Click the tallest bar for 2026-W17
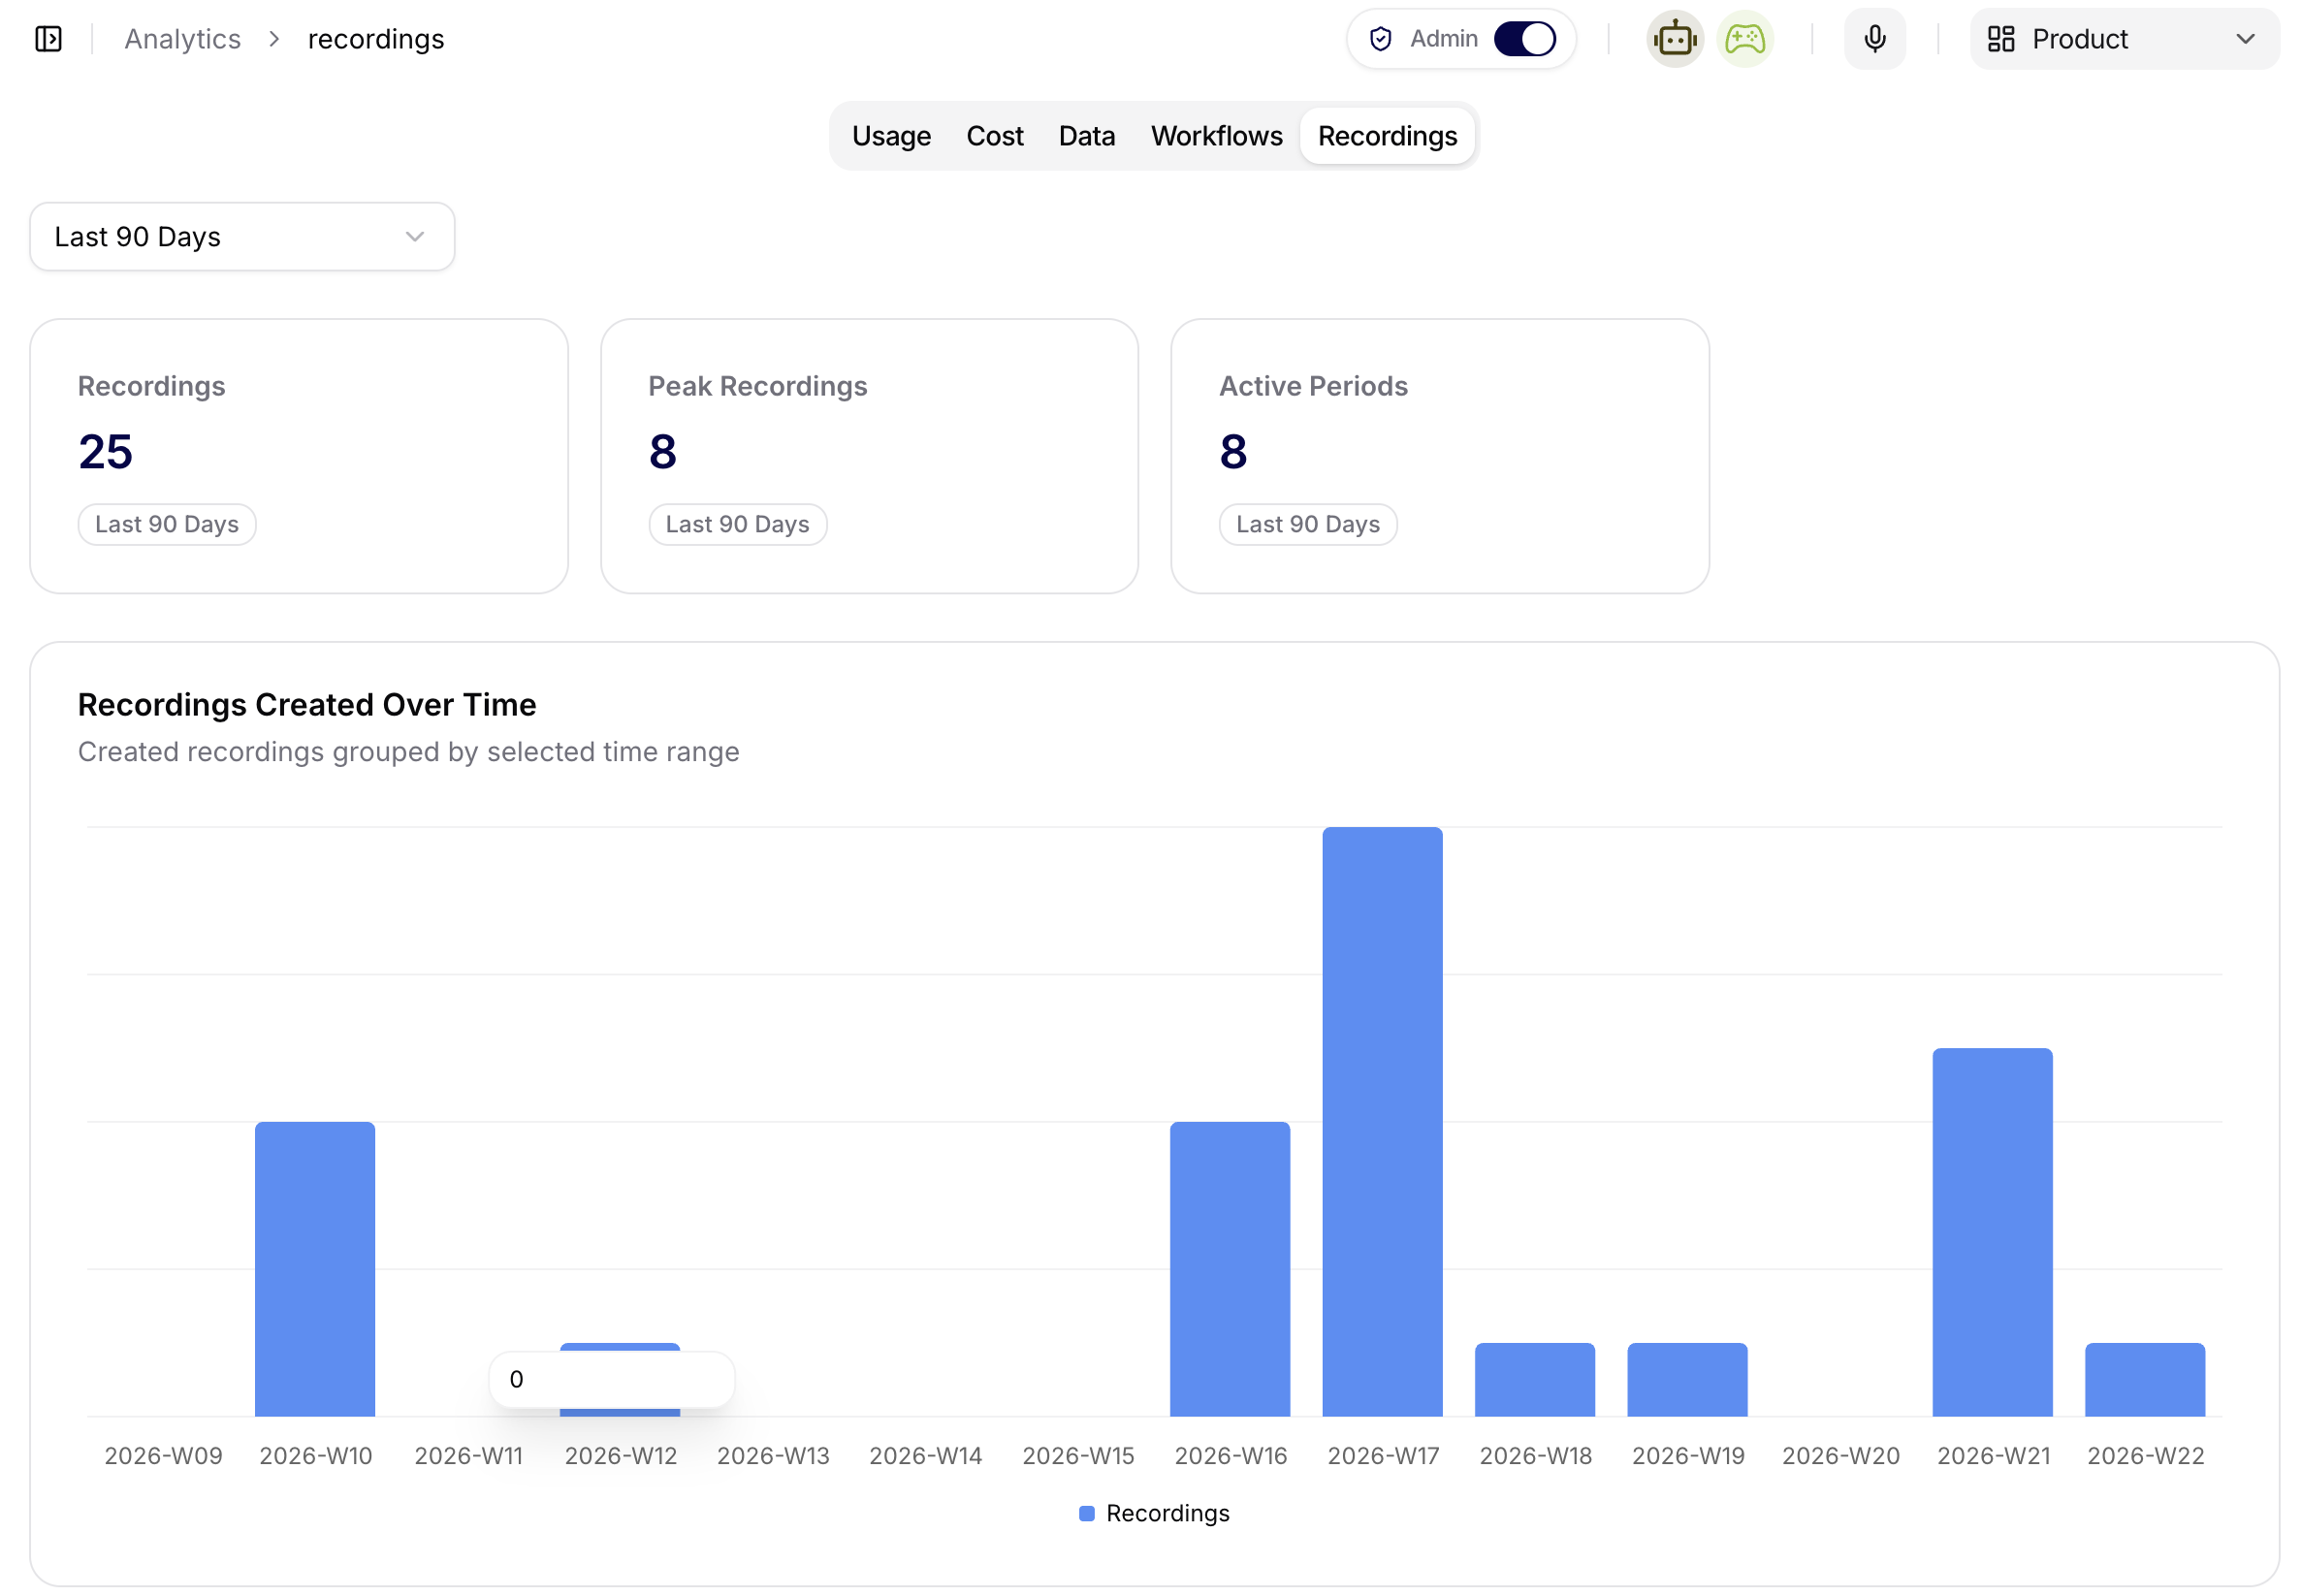This screenshot has height=1596, width=2302. click(x=1382, y=1122)
